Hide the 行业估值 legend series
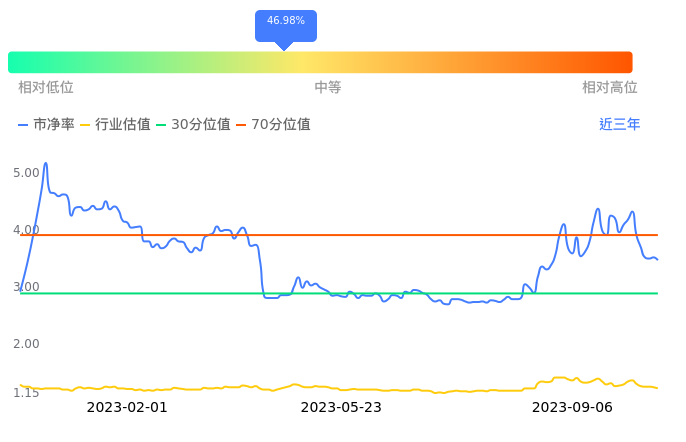 click(115, 125)
